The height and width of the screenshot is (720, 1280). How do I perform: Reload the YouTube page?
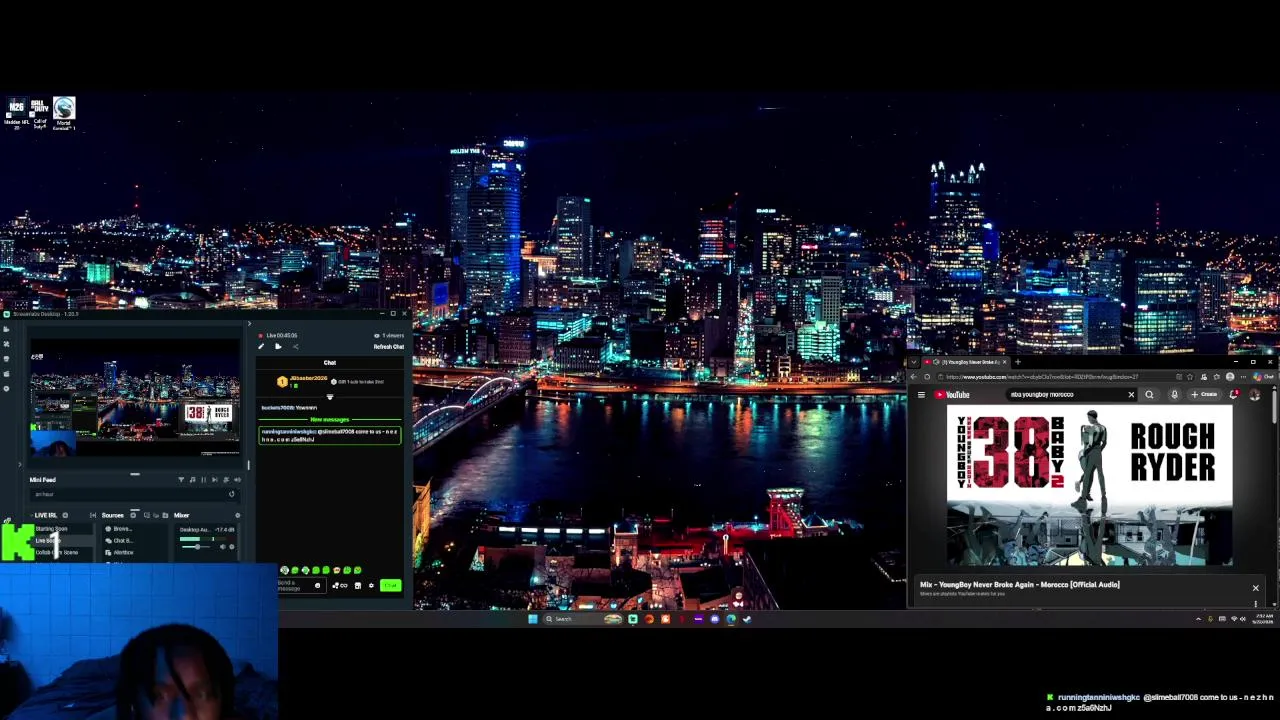[x=927, y=377]
